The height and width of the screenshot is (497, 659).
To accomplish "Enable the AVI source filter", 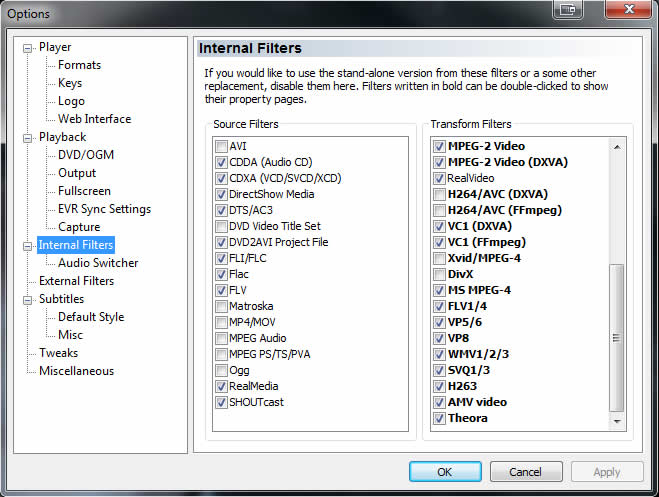I will [x=221, y=147].
